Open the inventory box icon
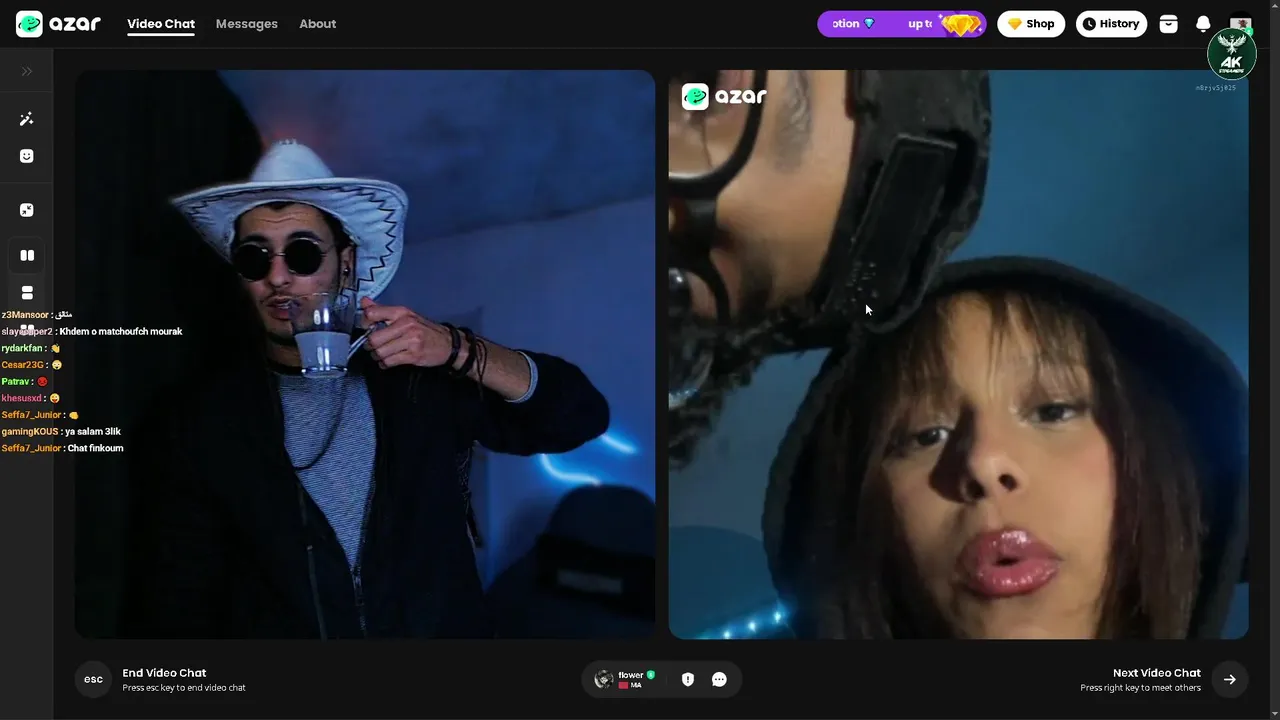Image resolution: width=1280 pixels, height=720 pixels. coord(1169,24)
